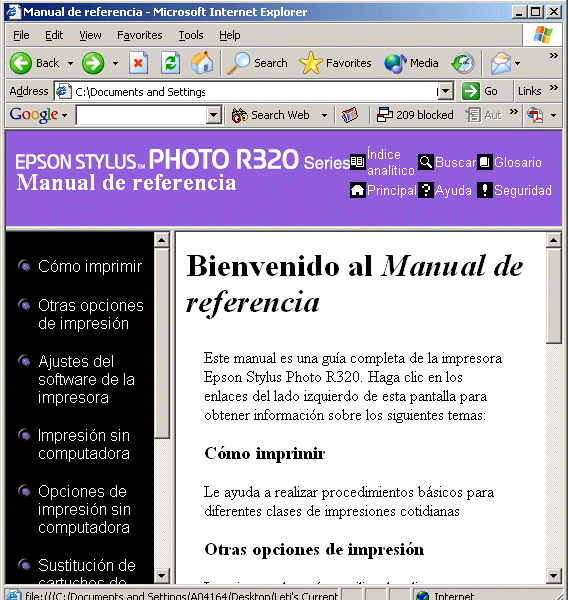568x600 pixels.
Task: Open the File menu
Action: pyautogui.click(x=21, y=35)
